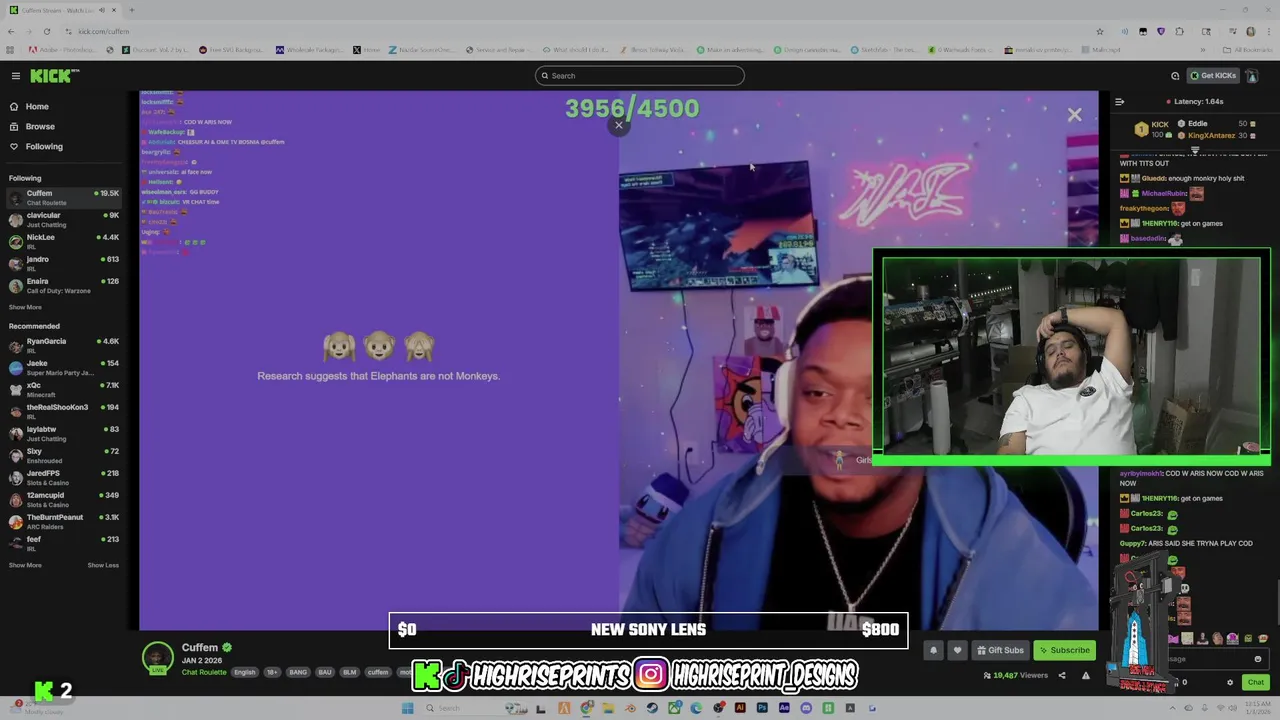
Task: Open the Kick hamburger sidebar menu
Action: (x=15, y=76)
